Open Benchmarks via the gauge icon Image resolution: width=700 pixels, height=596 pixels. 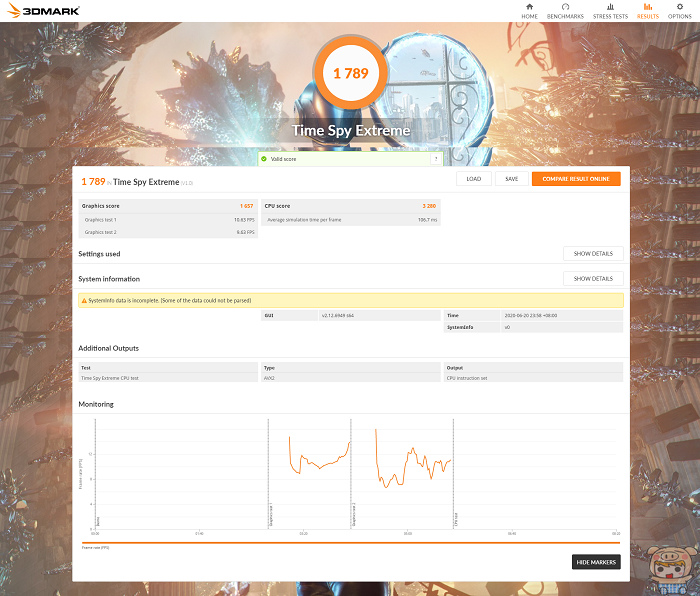tap(565, 7)
